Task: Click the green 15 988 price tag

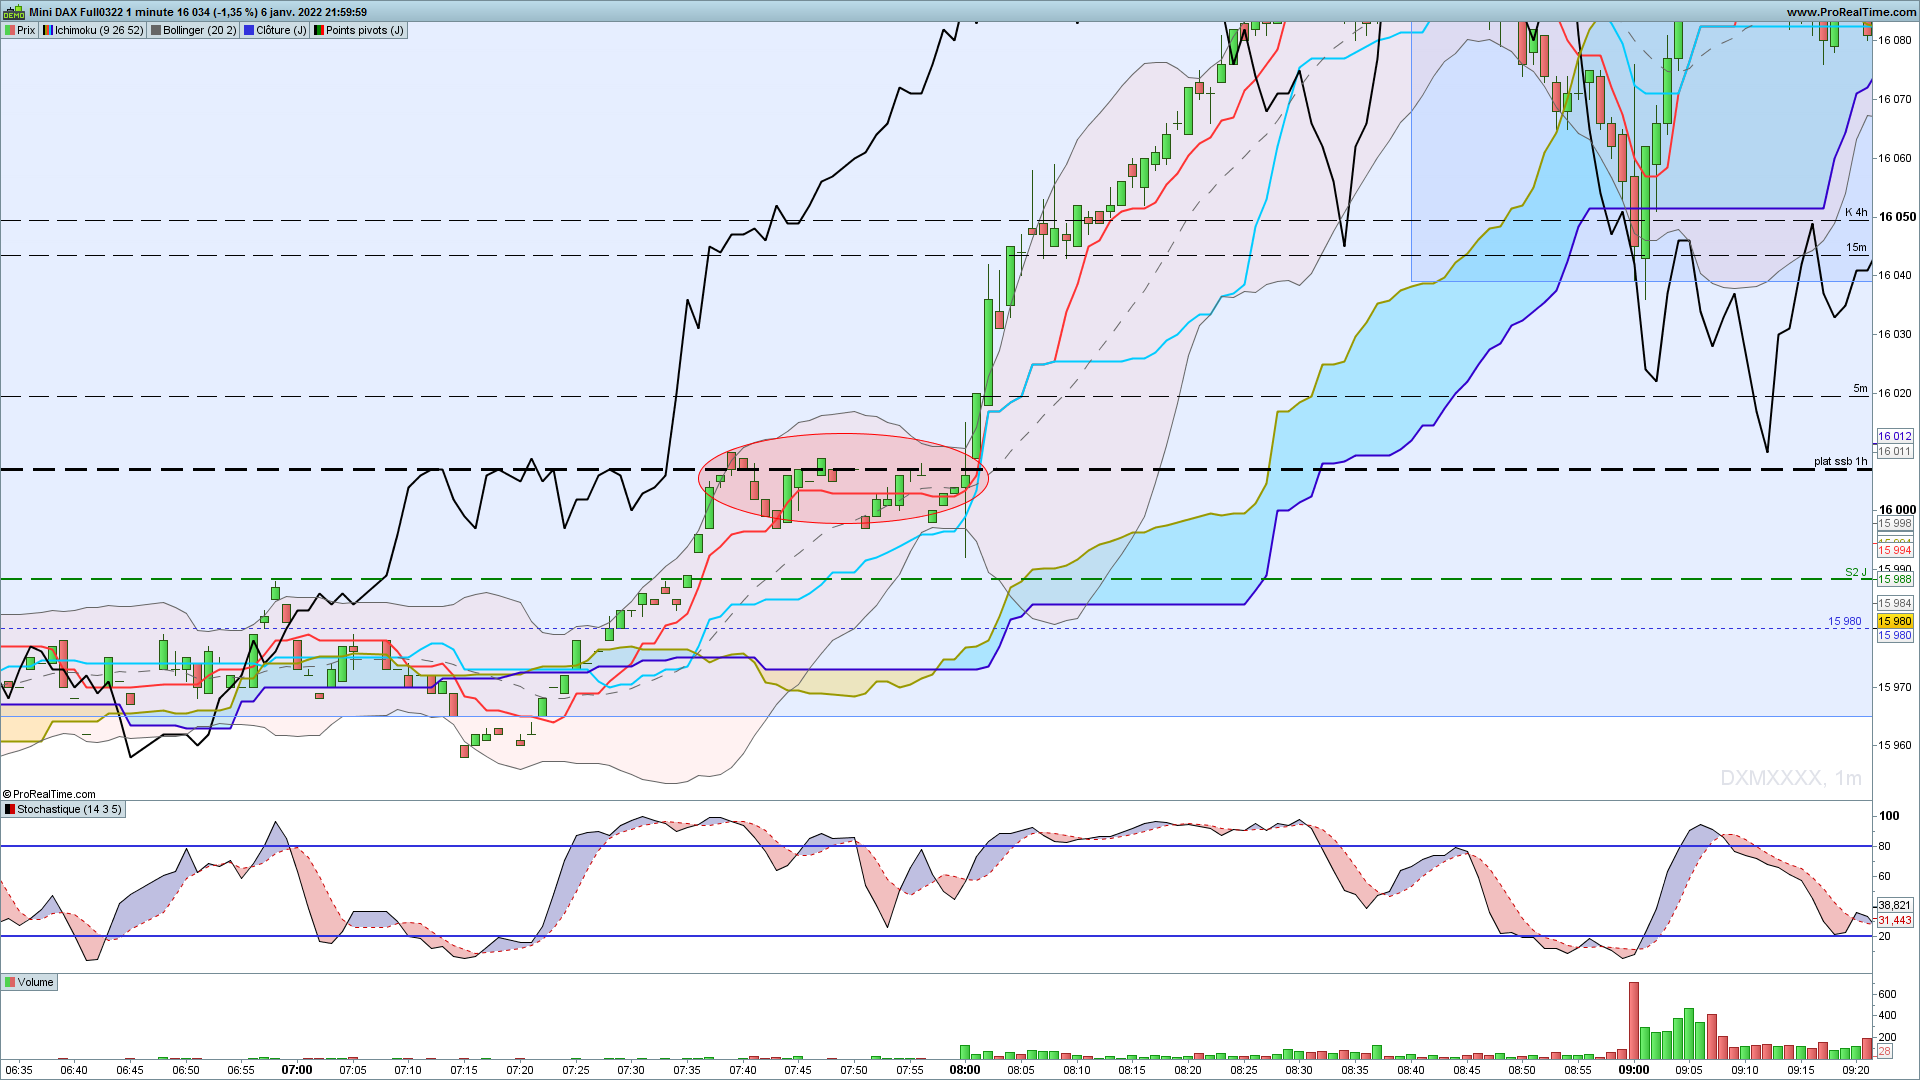Action: click(1895, 580)
